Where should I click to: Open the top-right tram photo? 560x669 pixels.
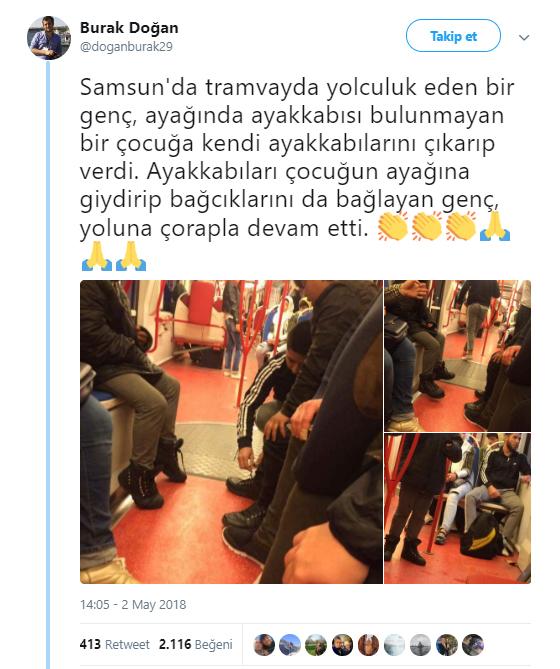(458, 356)
